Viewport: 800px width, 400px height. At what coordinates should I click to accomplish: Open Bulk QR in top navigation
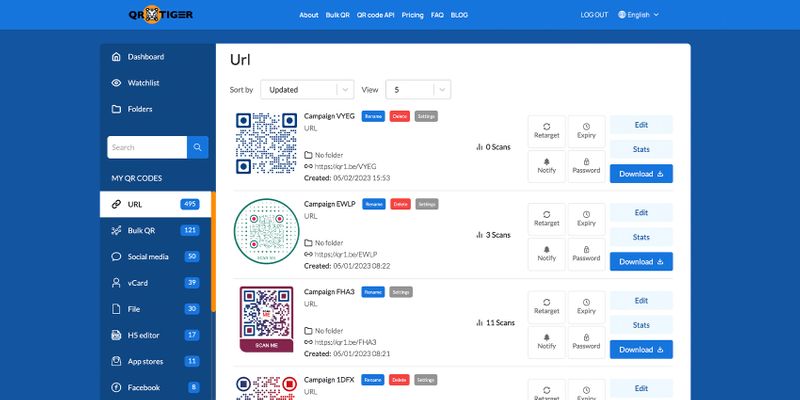tap(338, 15)
